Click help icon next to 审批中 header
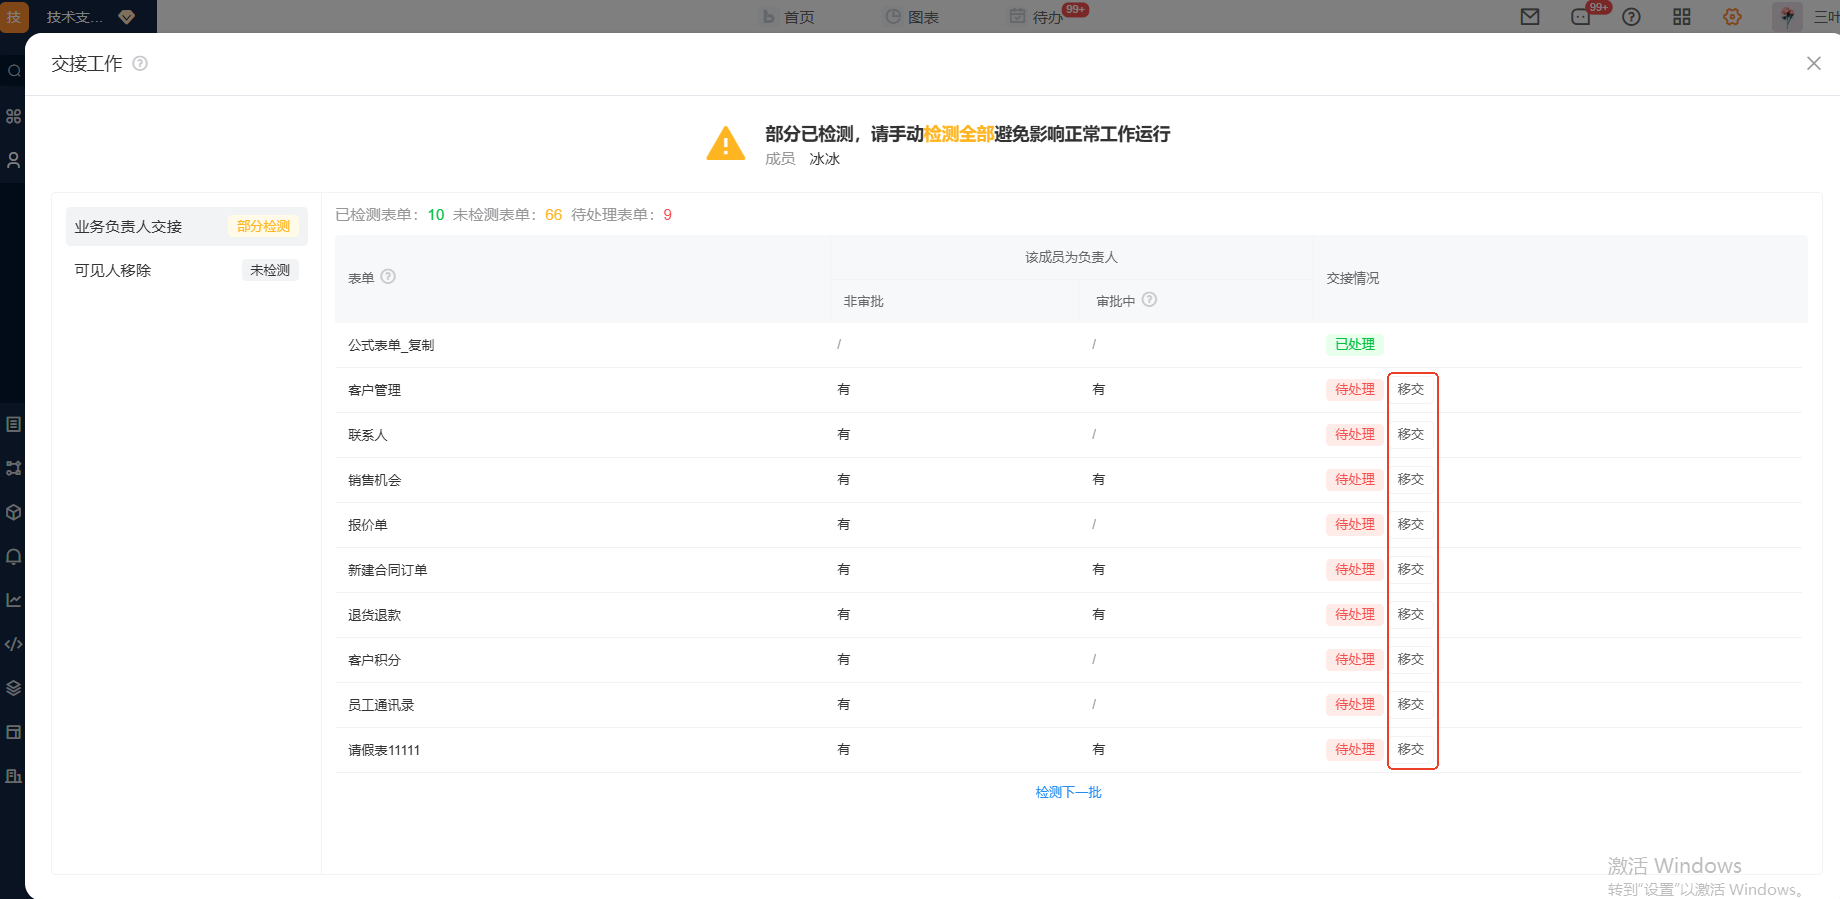 (x=1149, y=300)
